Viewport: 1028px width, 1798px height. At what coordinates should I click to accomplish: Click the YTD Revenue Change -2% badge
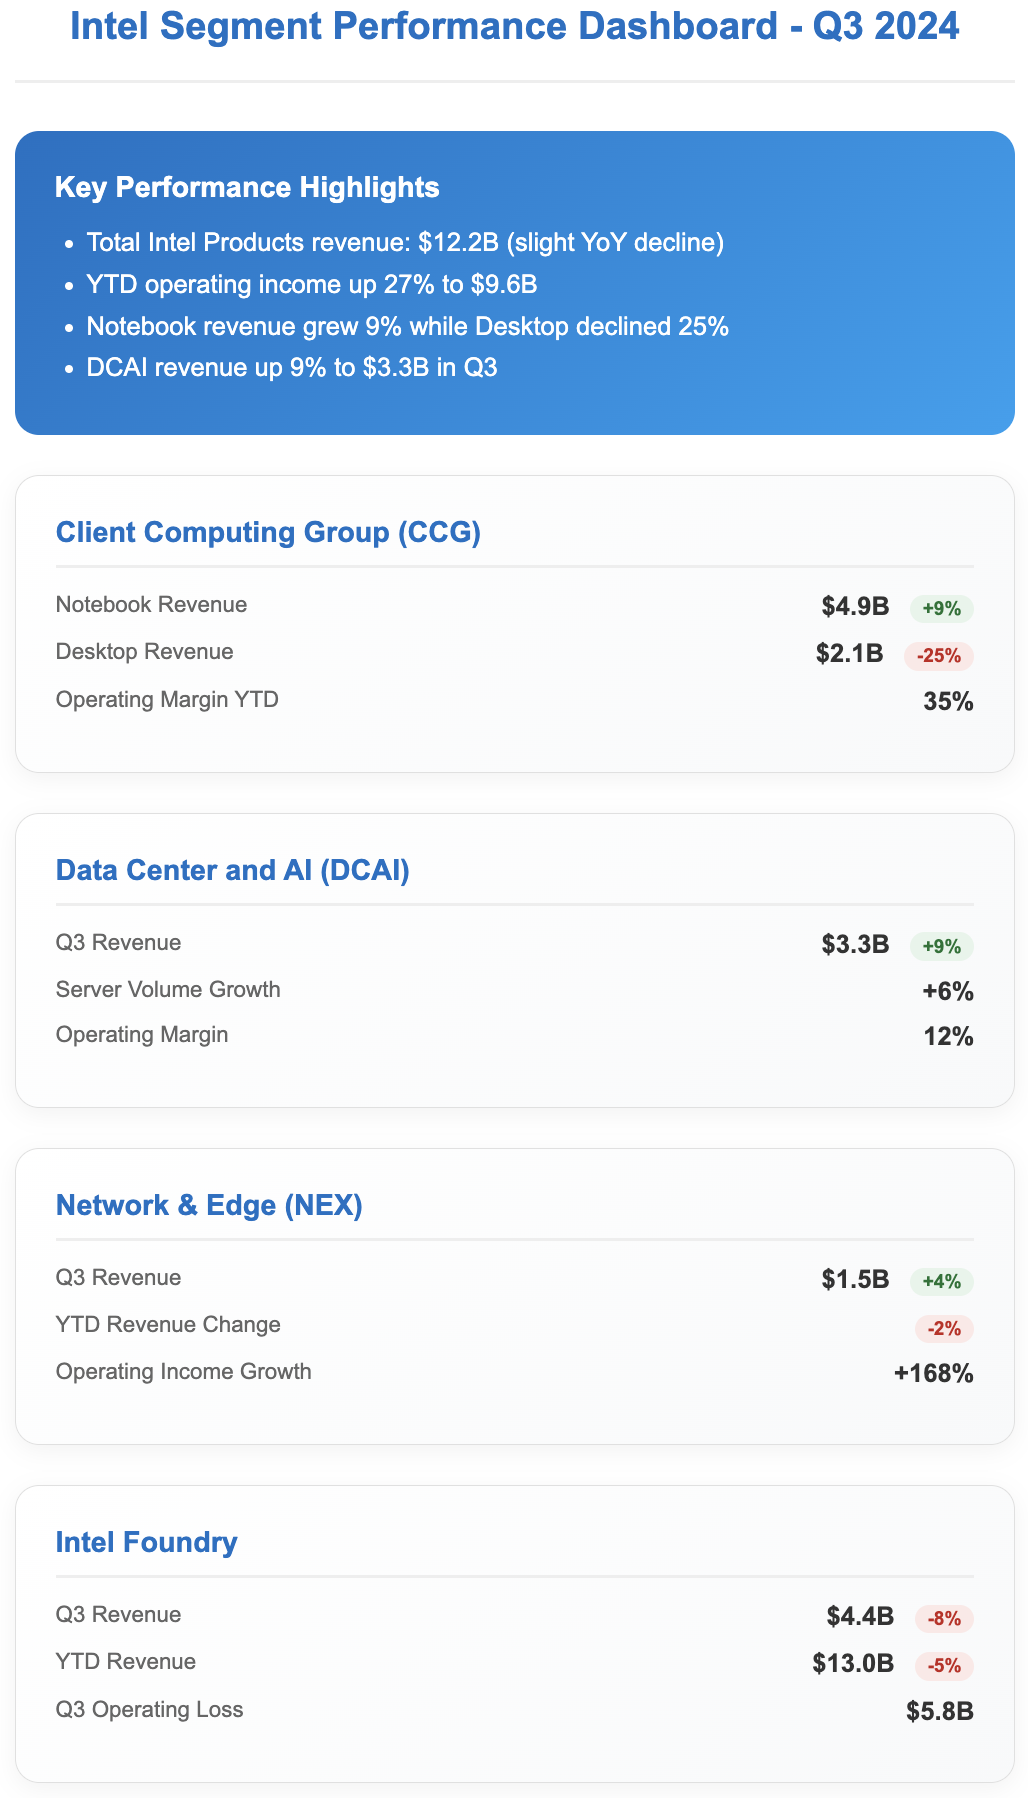point(944,1329)
